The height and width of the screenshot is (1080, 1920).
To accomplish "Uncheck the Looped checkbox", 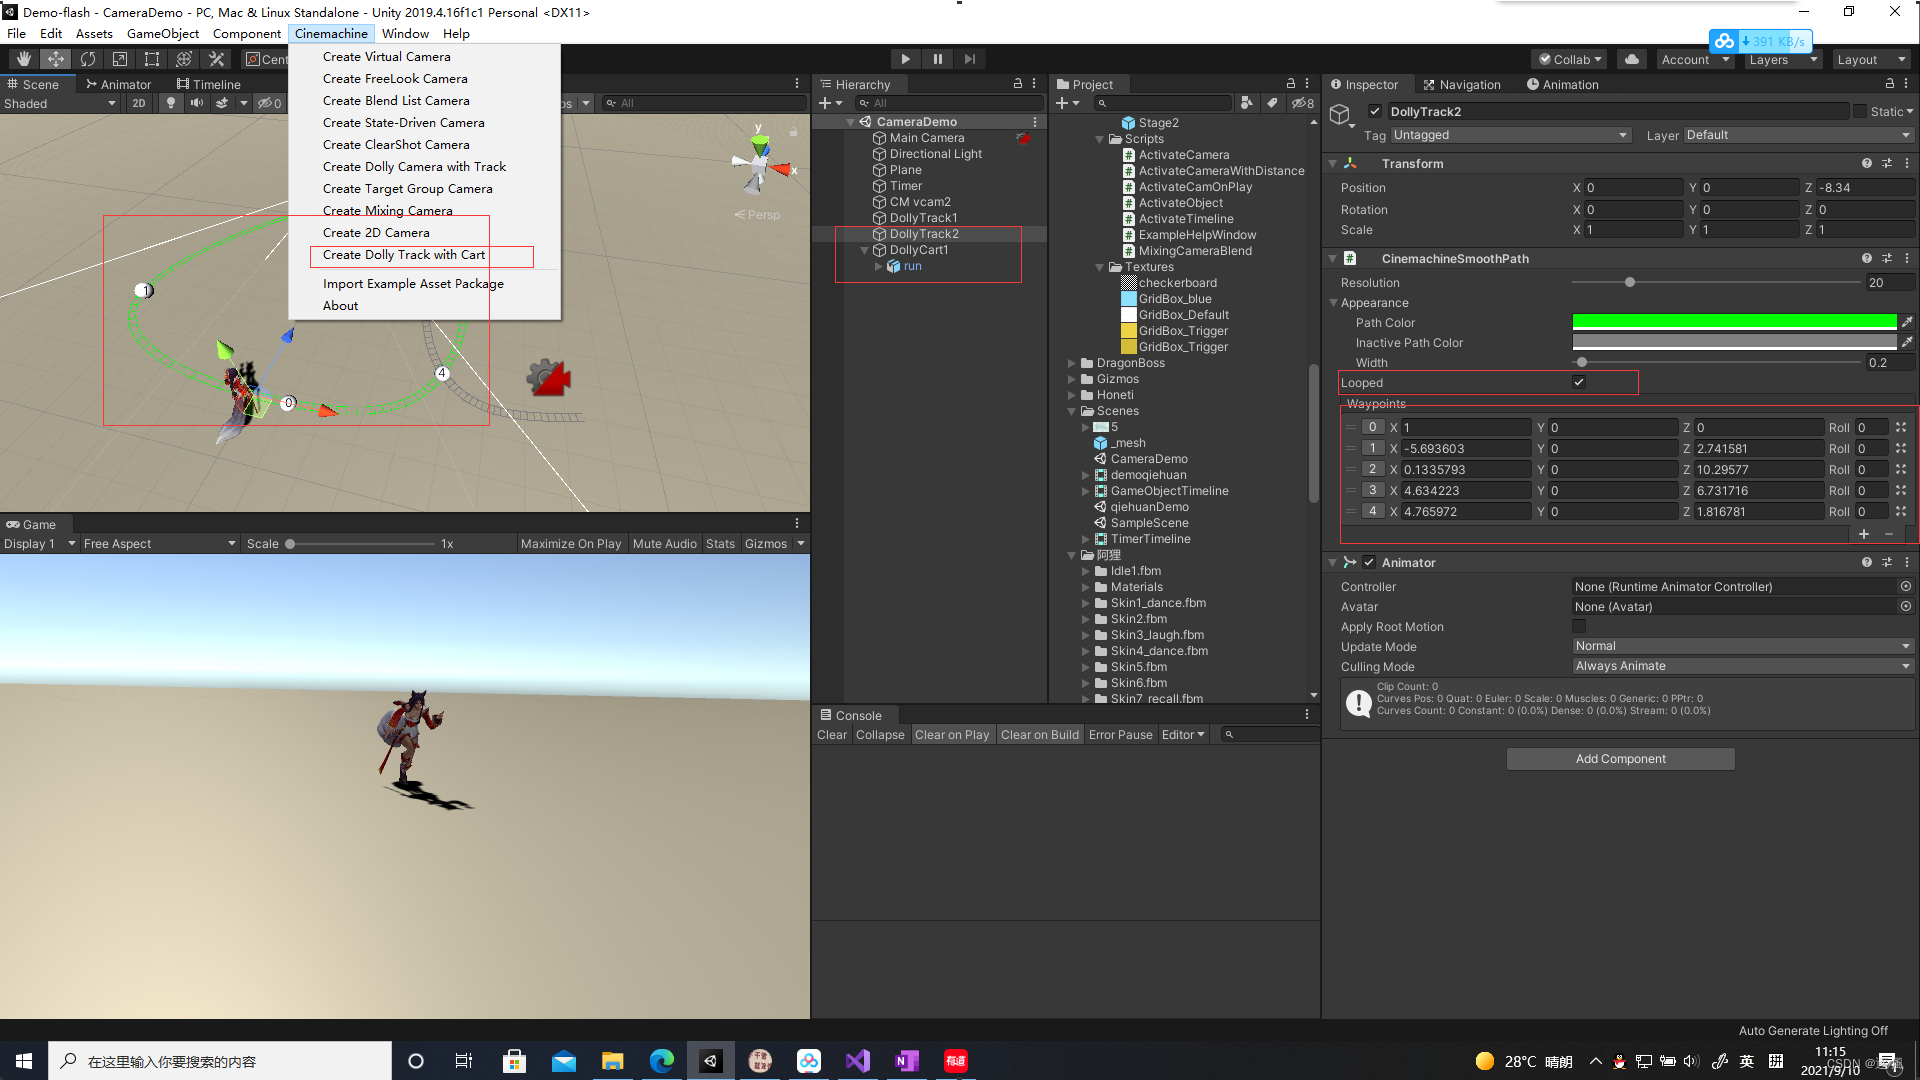I will 1579,382.
